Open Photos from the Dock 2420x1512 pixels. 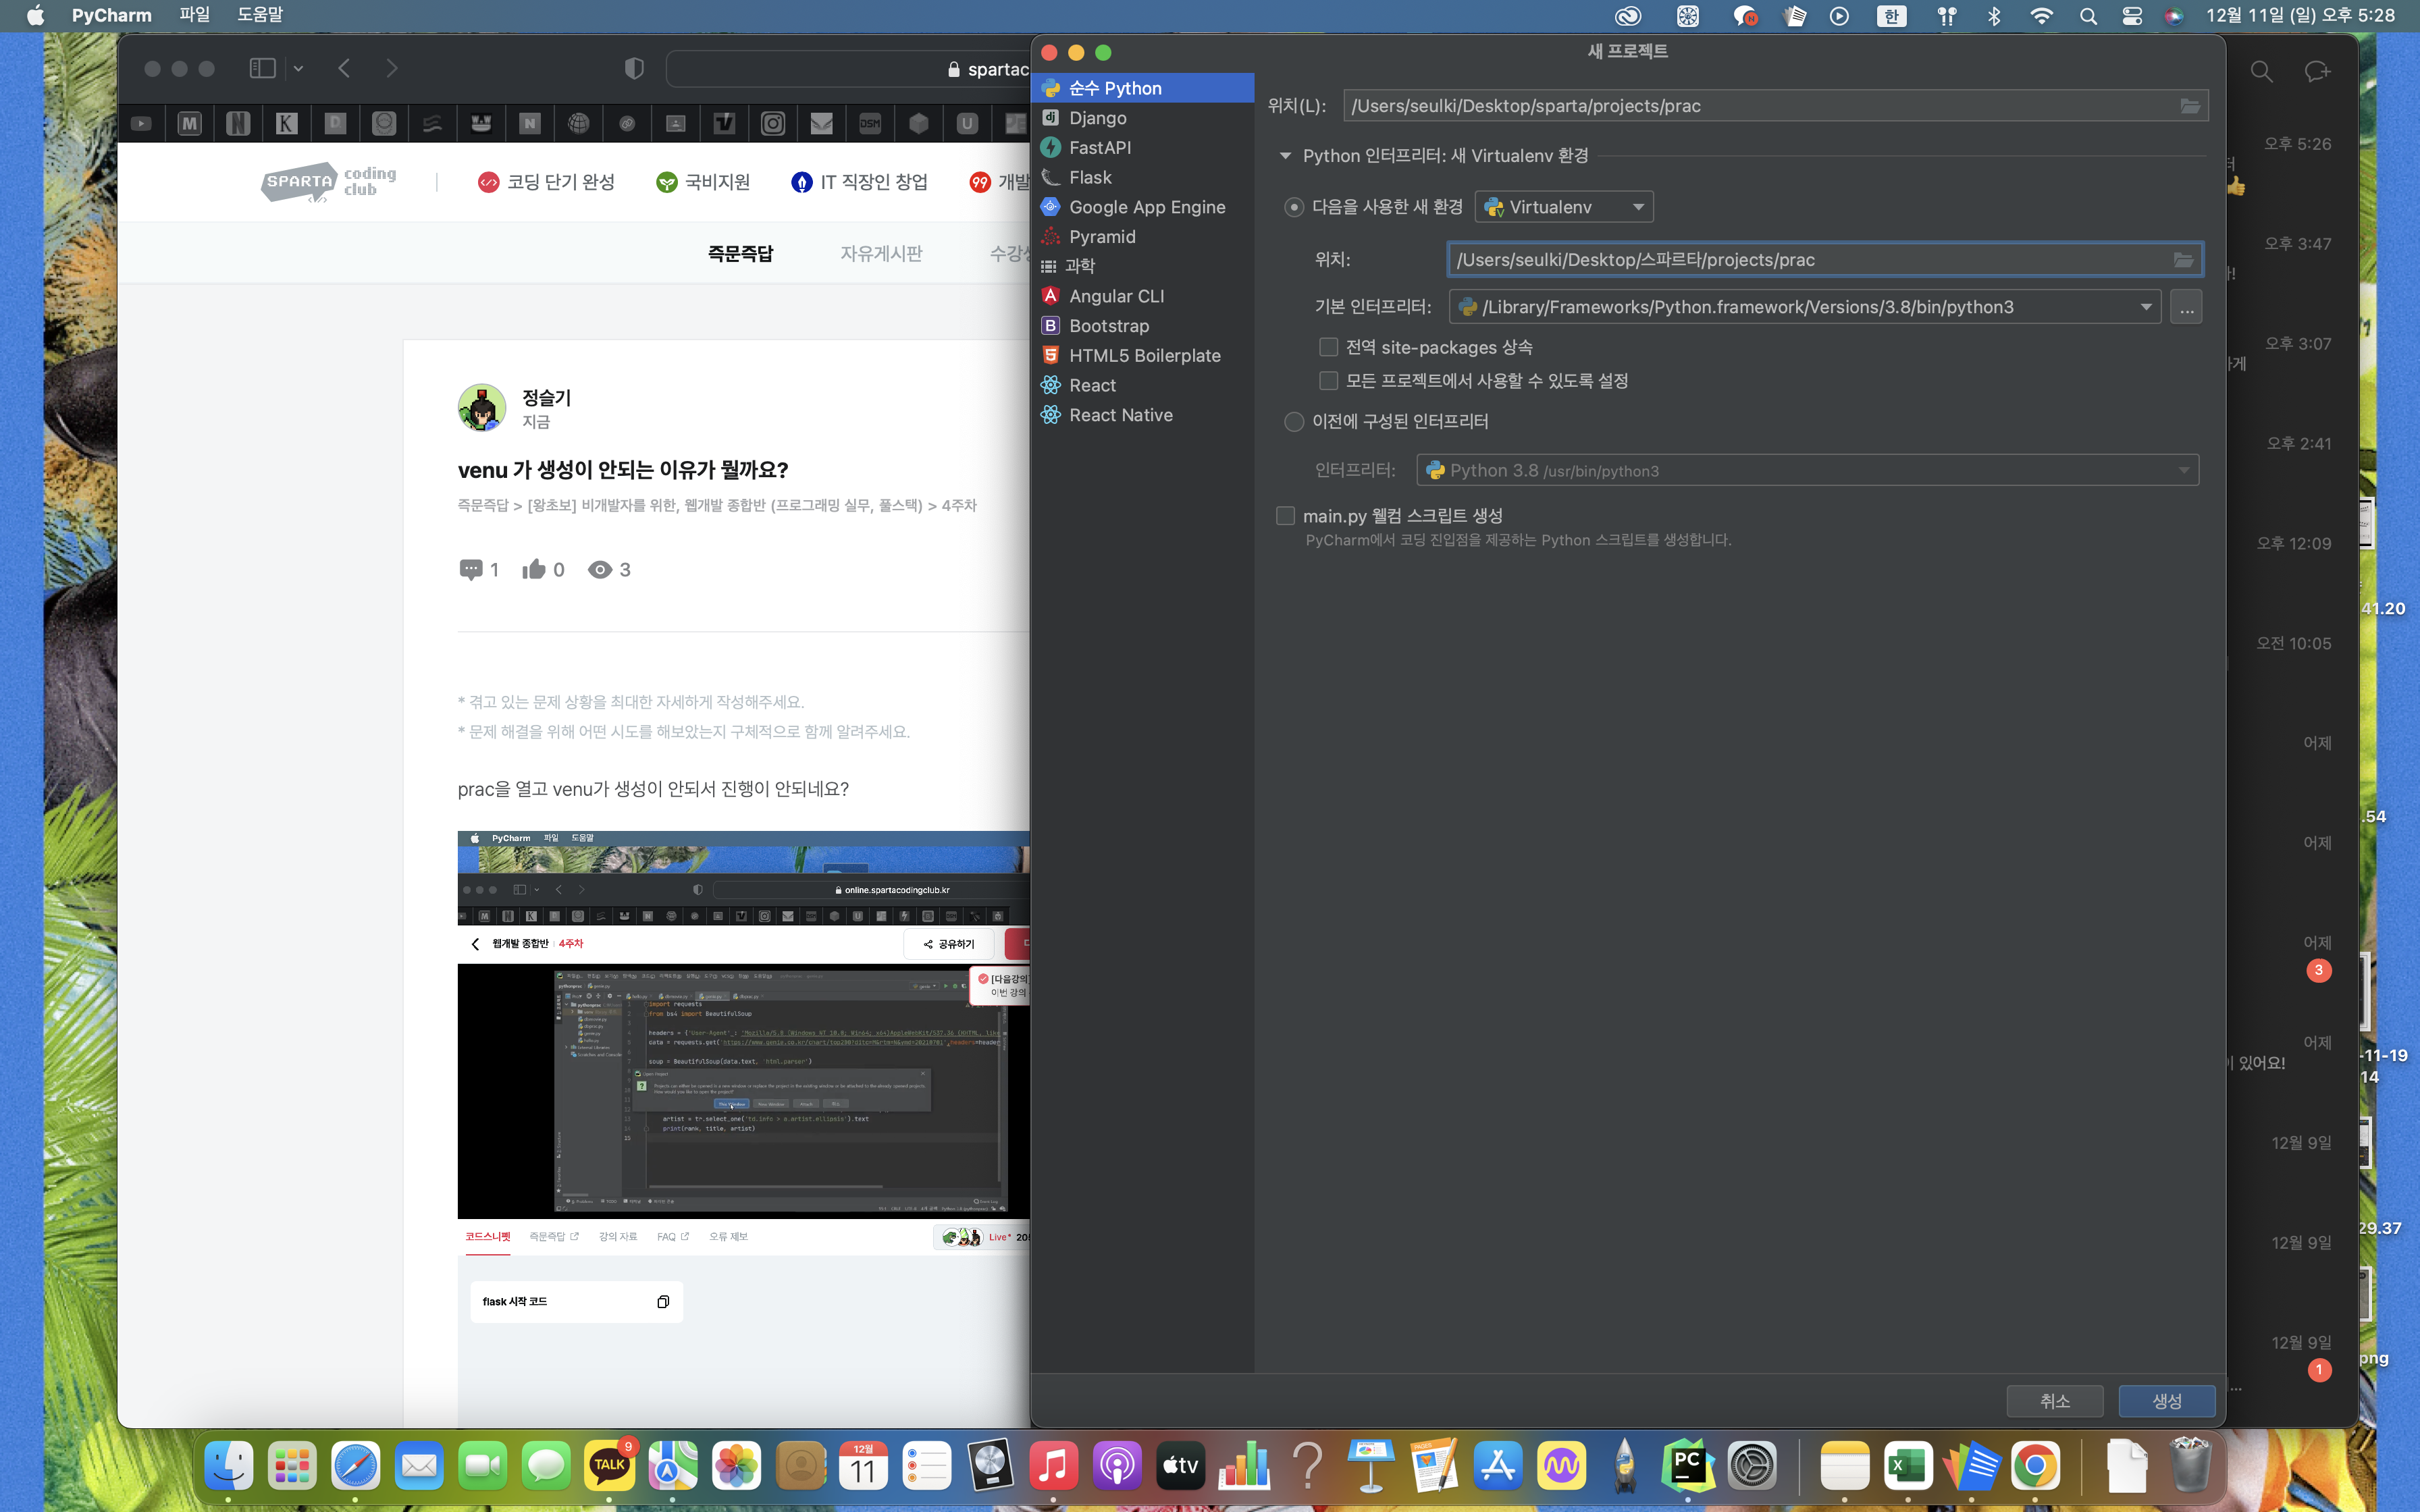coord(736,1466)
